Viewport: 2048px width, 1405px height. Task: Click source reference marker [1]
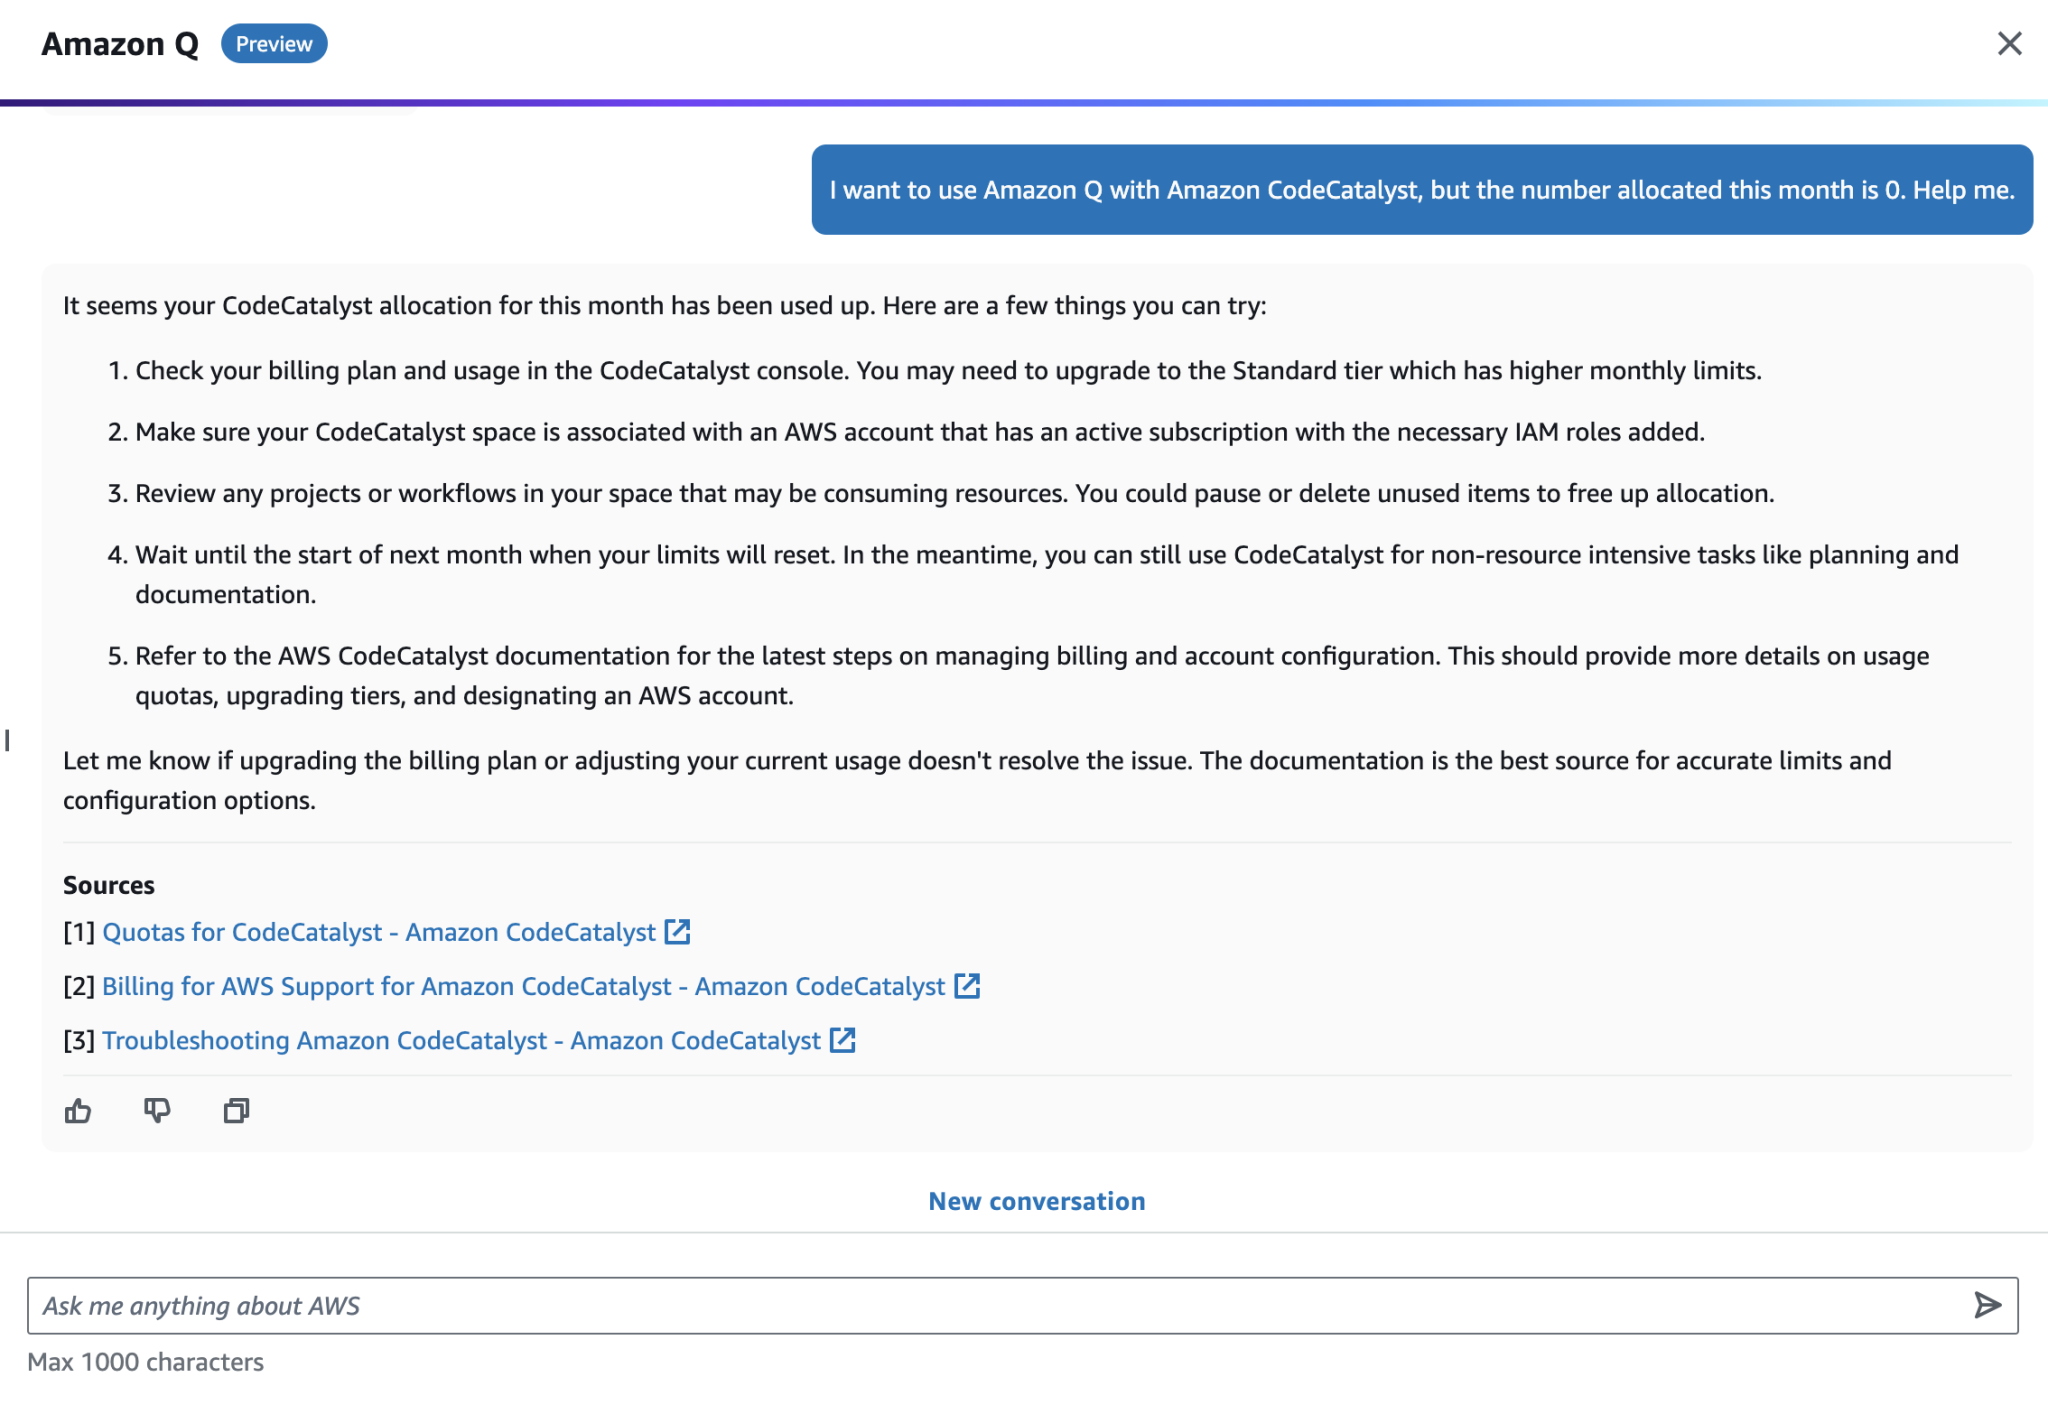tap(78, 931)
